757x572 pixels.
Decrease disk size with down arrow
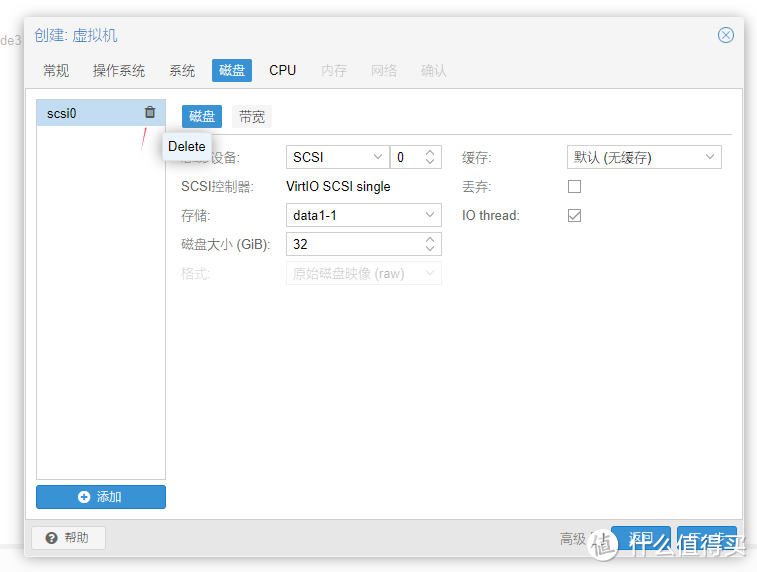pos(430,249)
